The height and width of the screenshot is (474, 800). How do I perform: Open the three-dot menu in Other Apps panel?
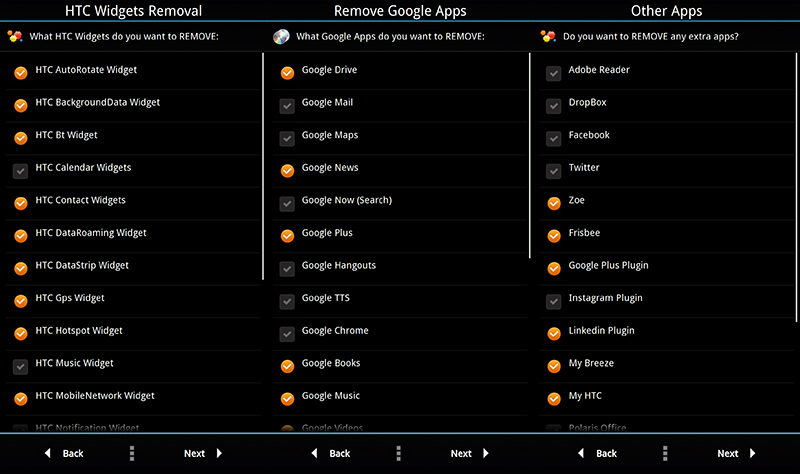(x=665, y=453)
